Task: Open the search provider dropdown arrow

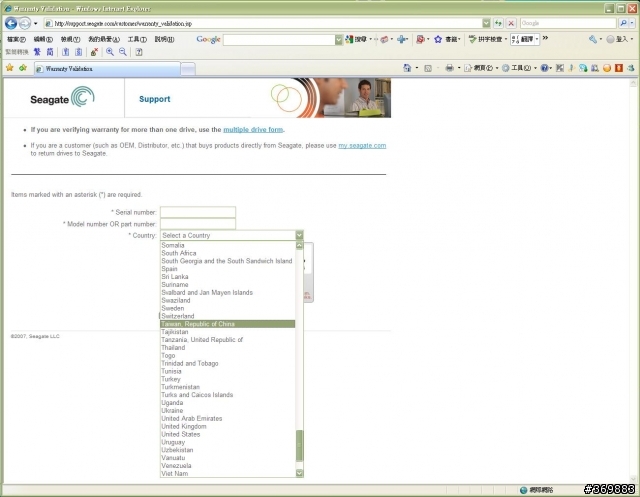Action: coord(632,23)
